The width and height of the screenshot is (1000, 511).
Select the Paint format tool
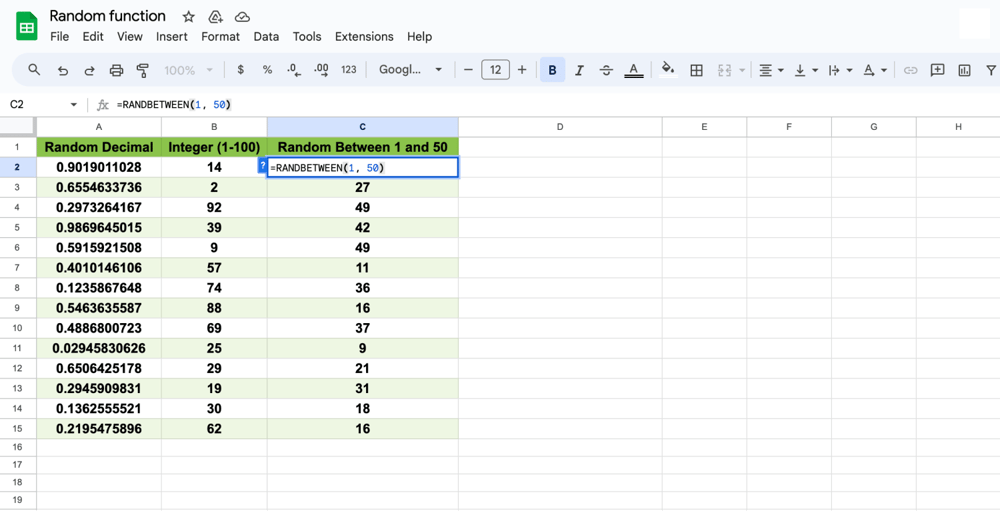(x=142, y=70)
